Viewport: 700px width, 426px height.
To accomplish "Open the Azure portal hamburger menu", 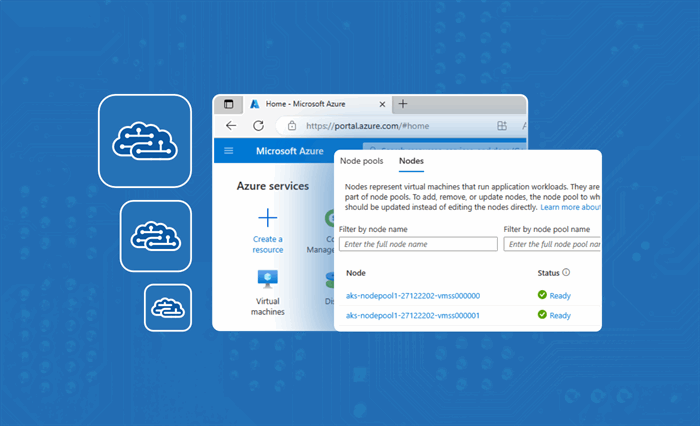I will 229,151.
